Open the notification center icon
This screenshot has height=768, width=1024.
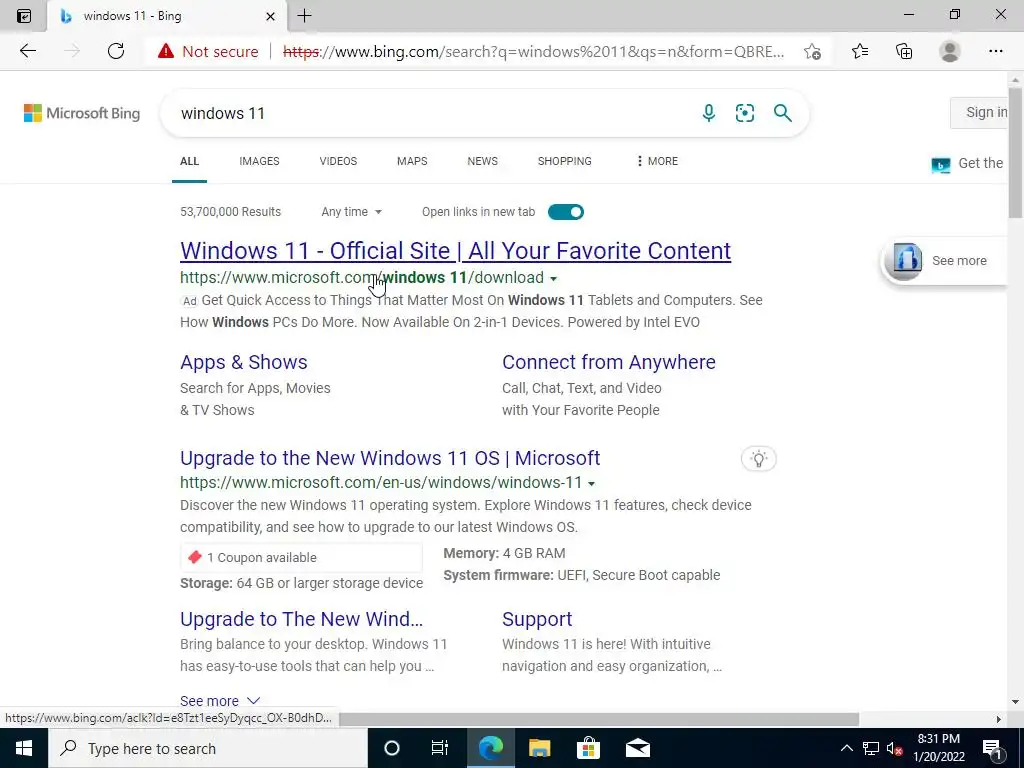click(x=993, y=748)
